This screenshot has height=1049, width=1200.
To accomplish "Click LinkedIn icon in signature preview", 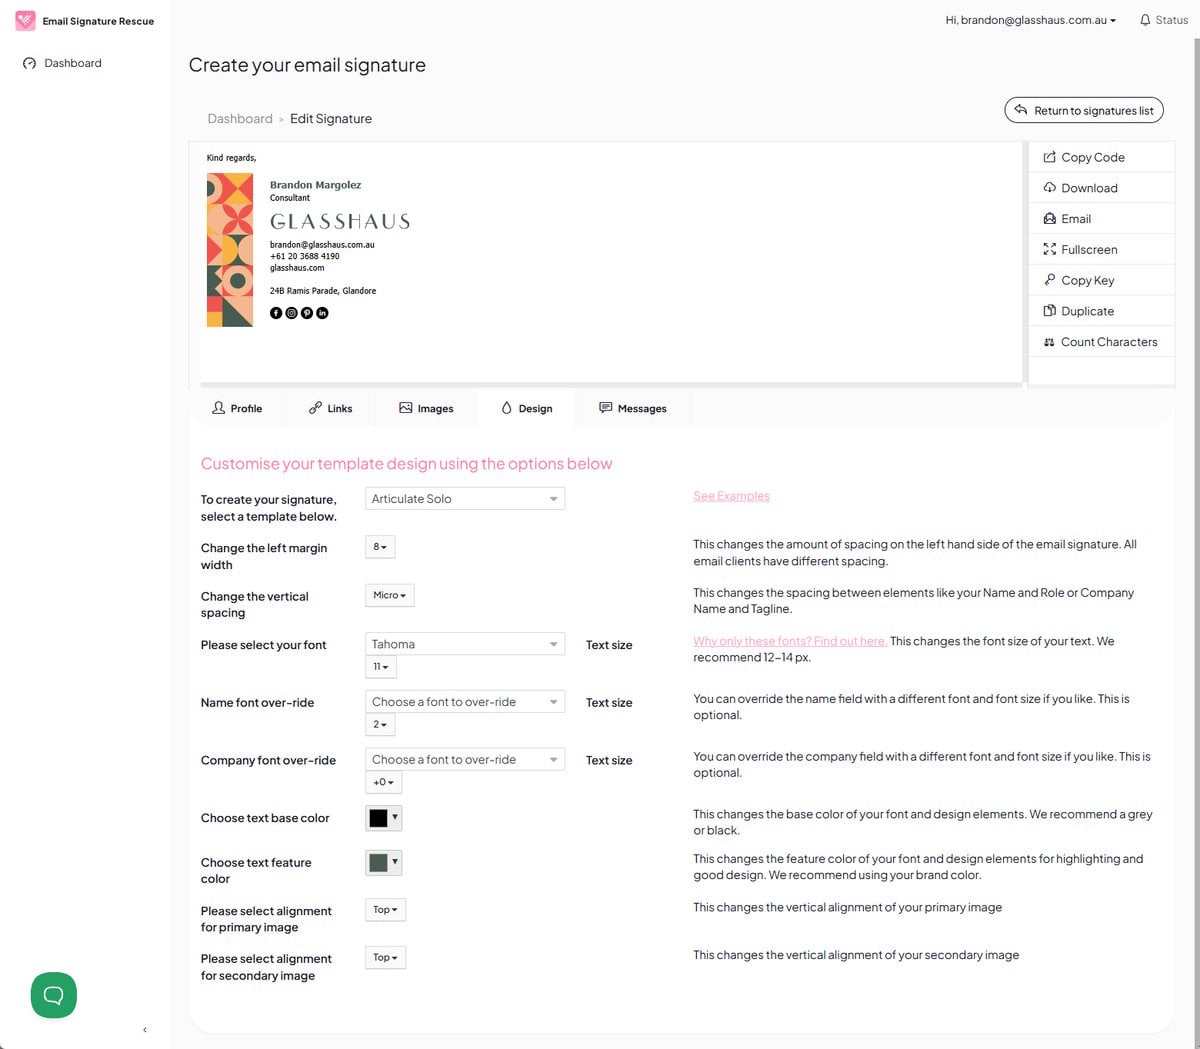I will coord(322,313).
